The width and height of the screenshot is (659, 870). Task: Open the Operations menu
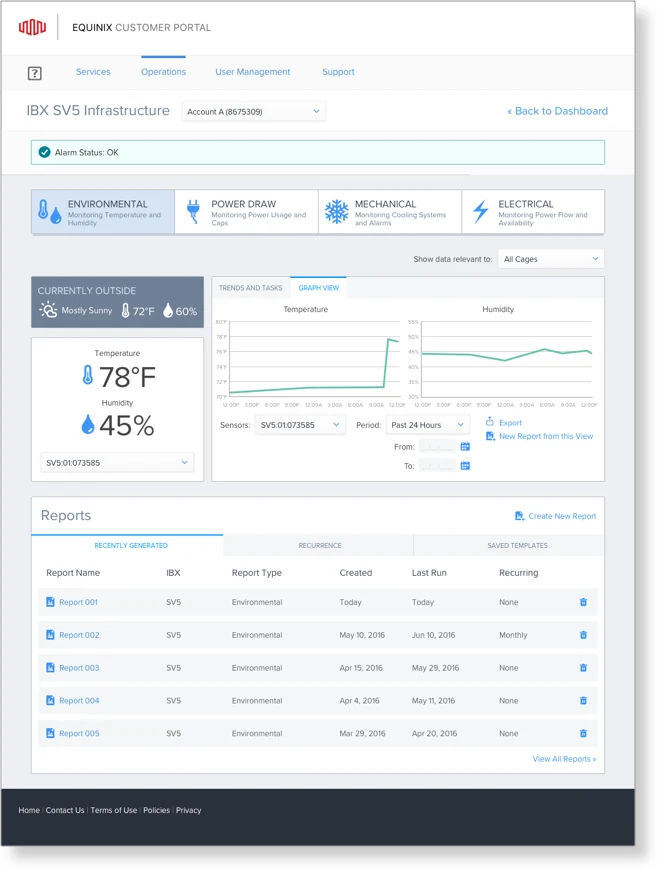click(163, 72)
